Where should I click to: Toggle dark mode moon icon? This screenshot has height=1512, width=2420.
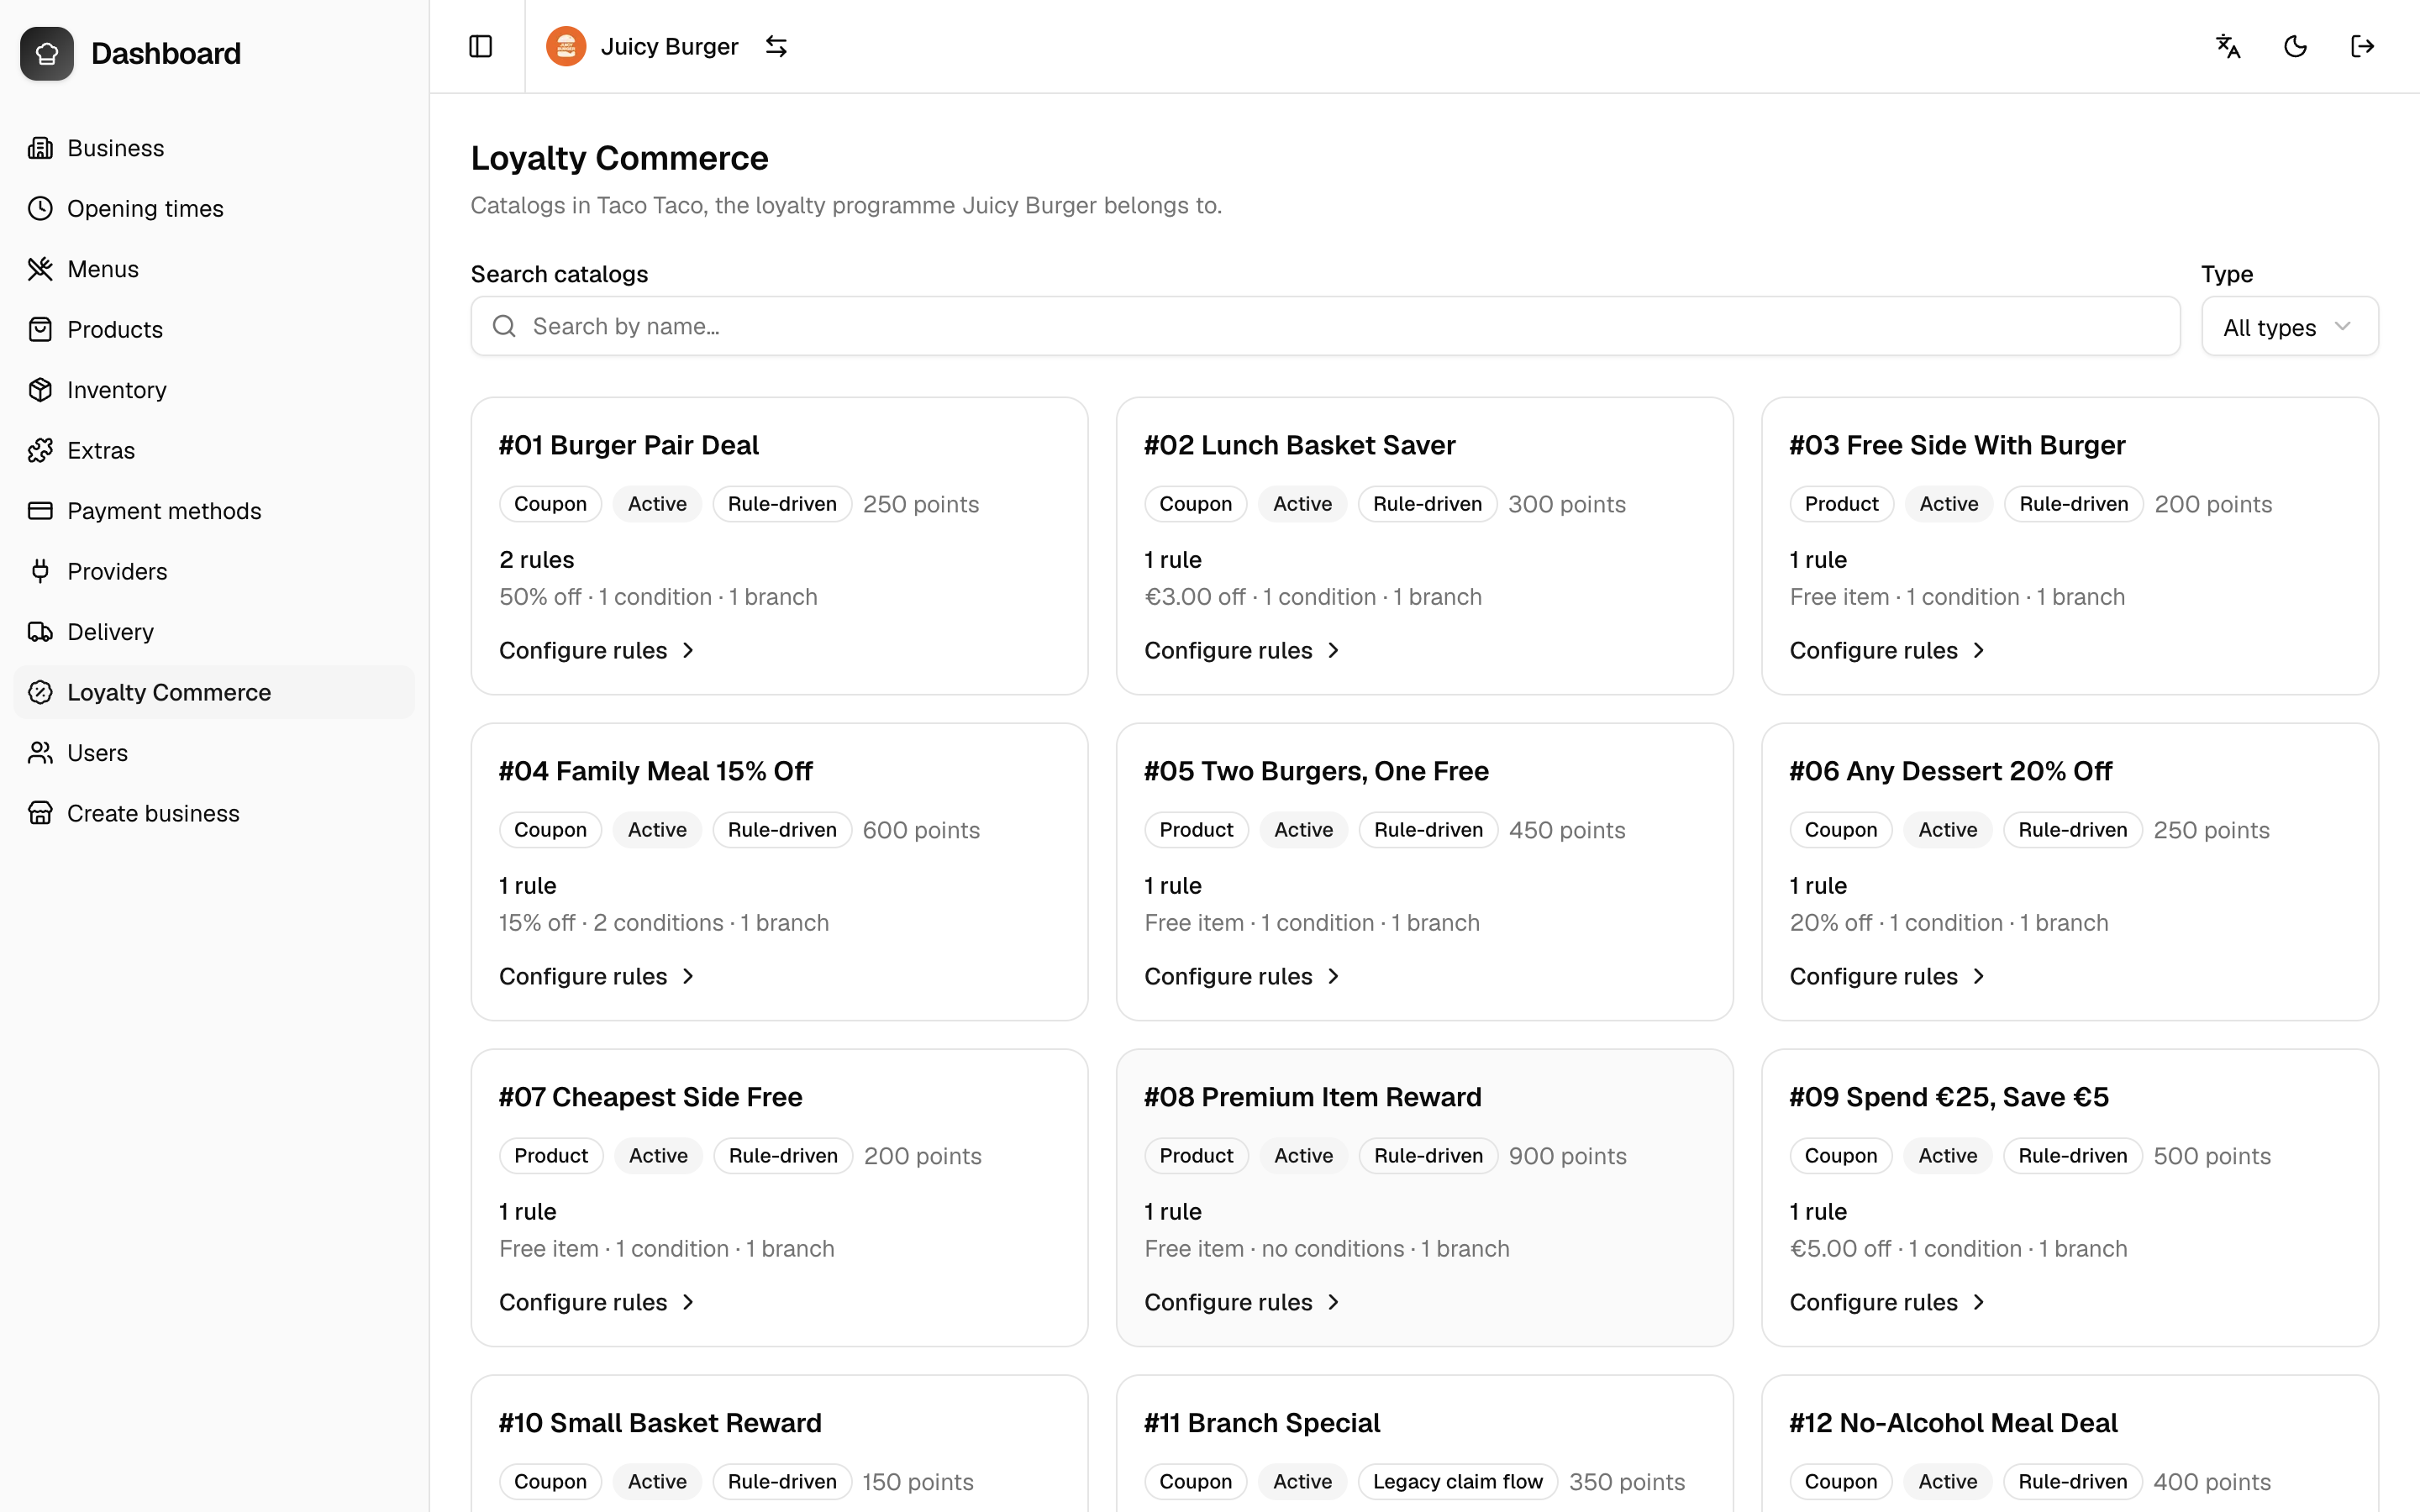point(2295,46)
